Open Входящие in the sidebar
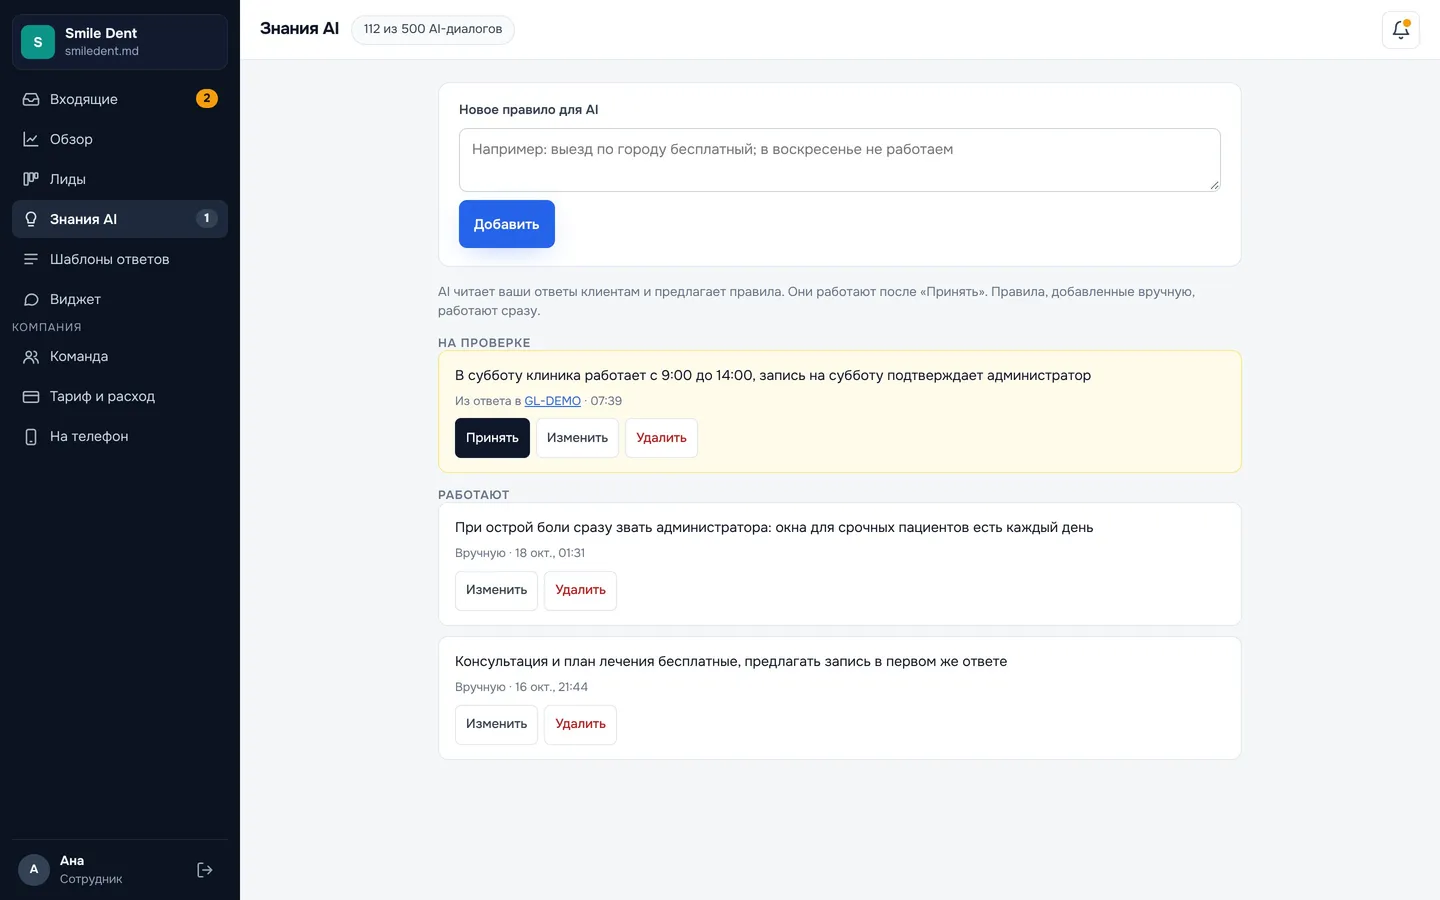This screenshot has width=1440, height=900. [120, 99]
